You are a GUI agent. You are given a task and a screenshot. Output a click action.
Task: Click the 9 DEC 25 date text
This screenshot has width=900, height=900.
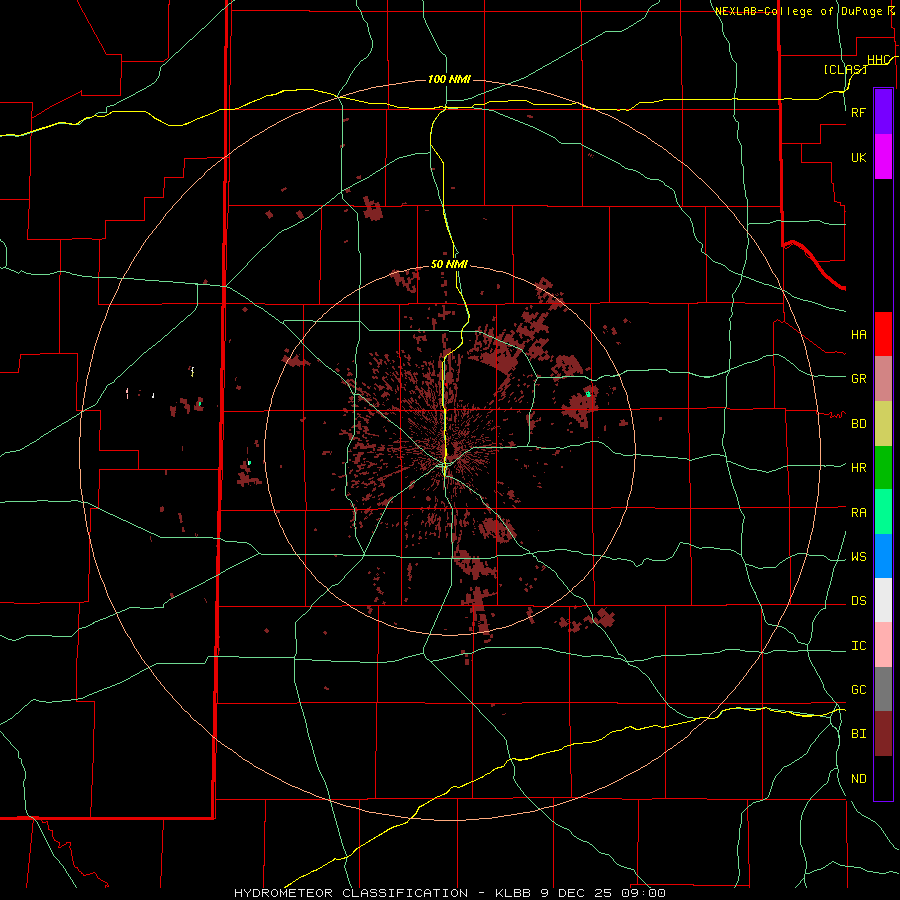pos(576,893)
